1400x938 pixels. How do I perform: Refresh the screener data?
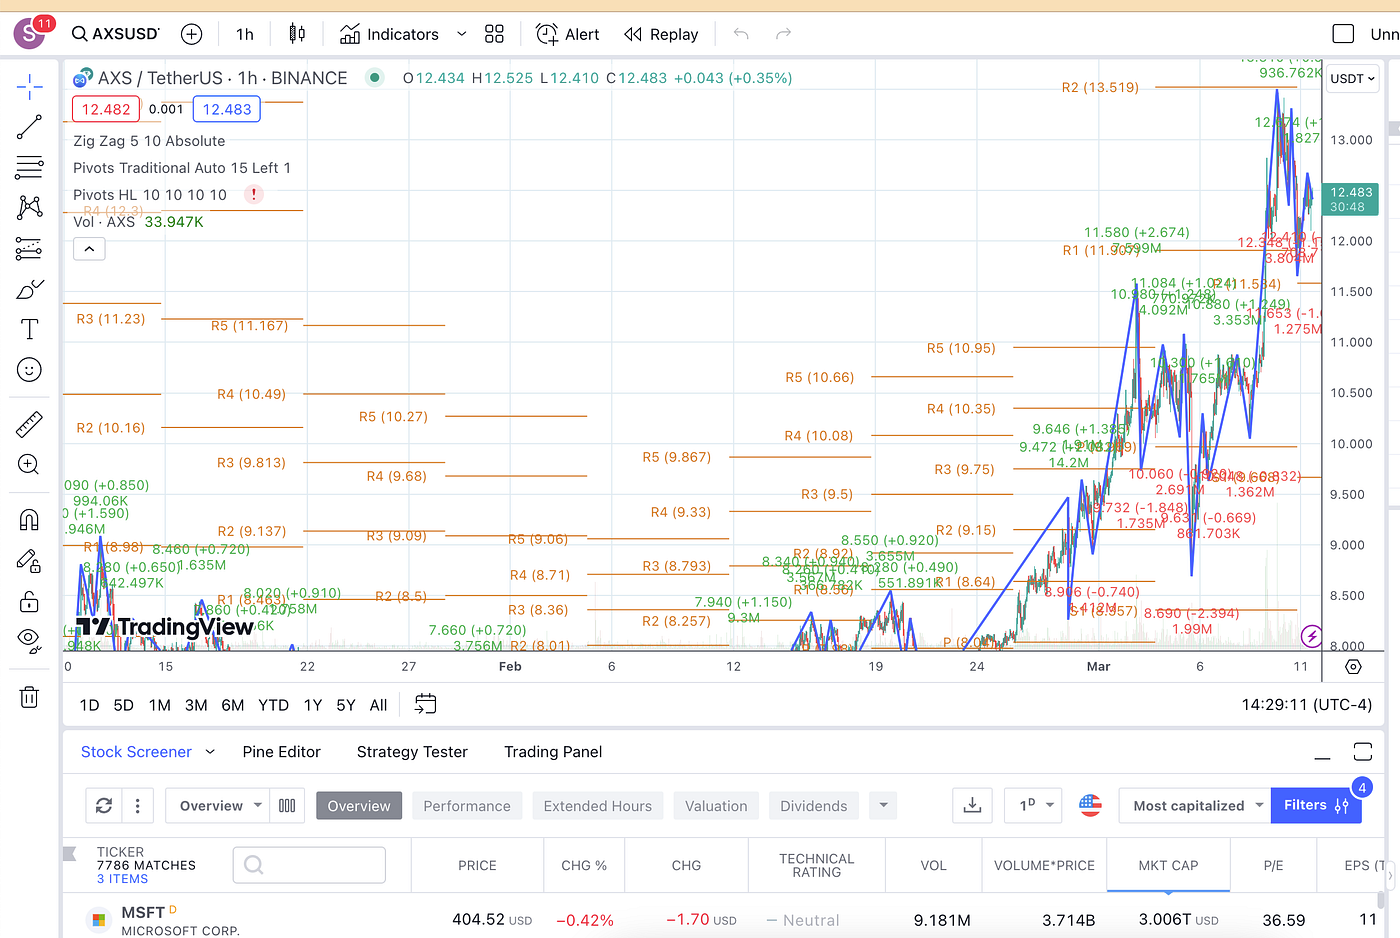104,805
